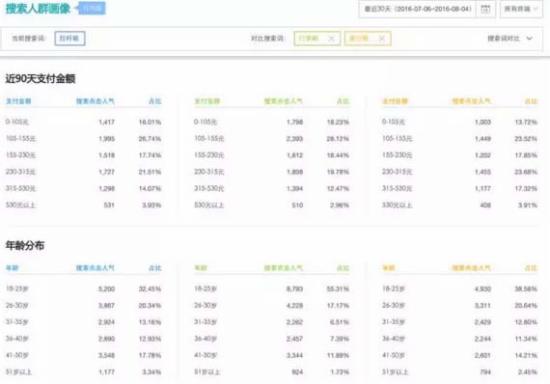Click 17.32% in yellow 315-530元 row
Screen dimensions: 550x384
pyautogui.click(x=526, y=189)
